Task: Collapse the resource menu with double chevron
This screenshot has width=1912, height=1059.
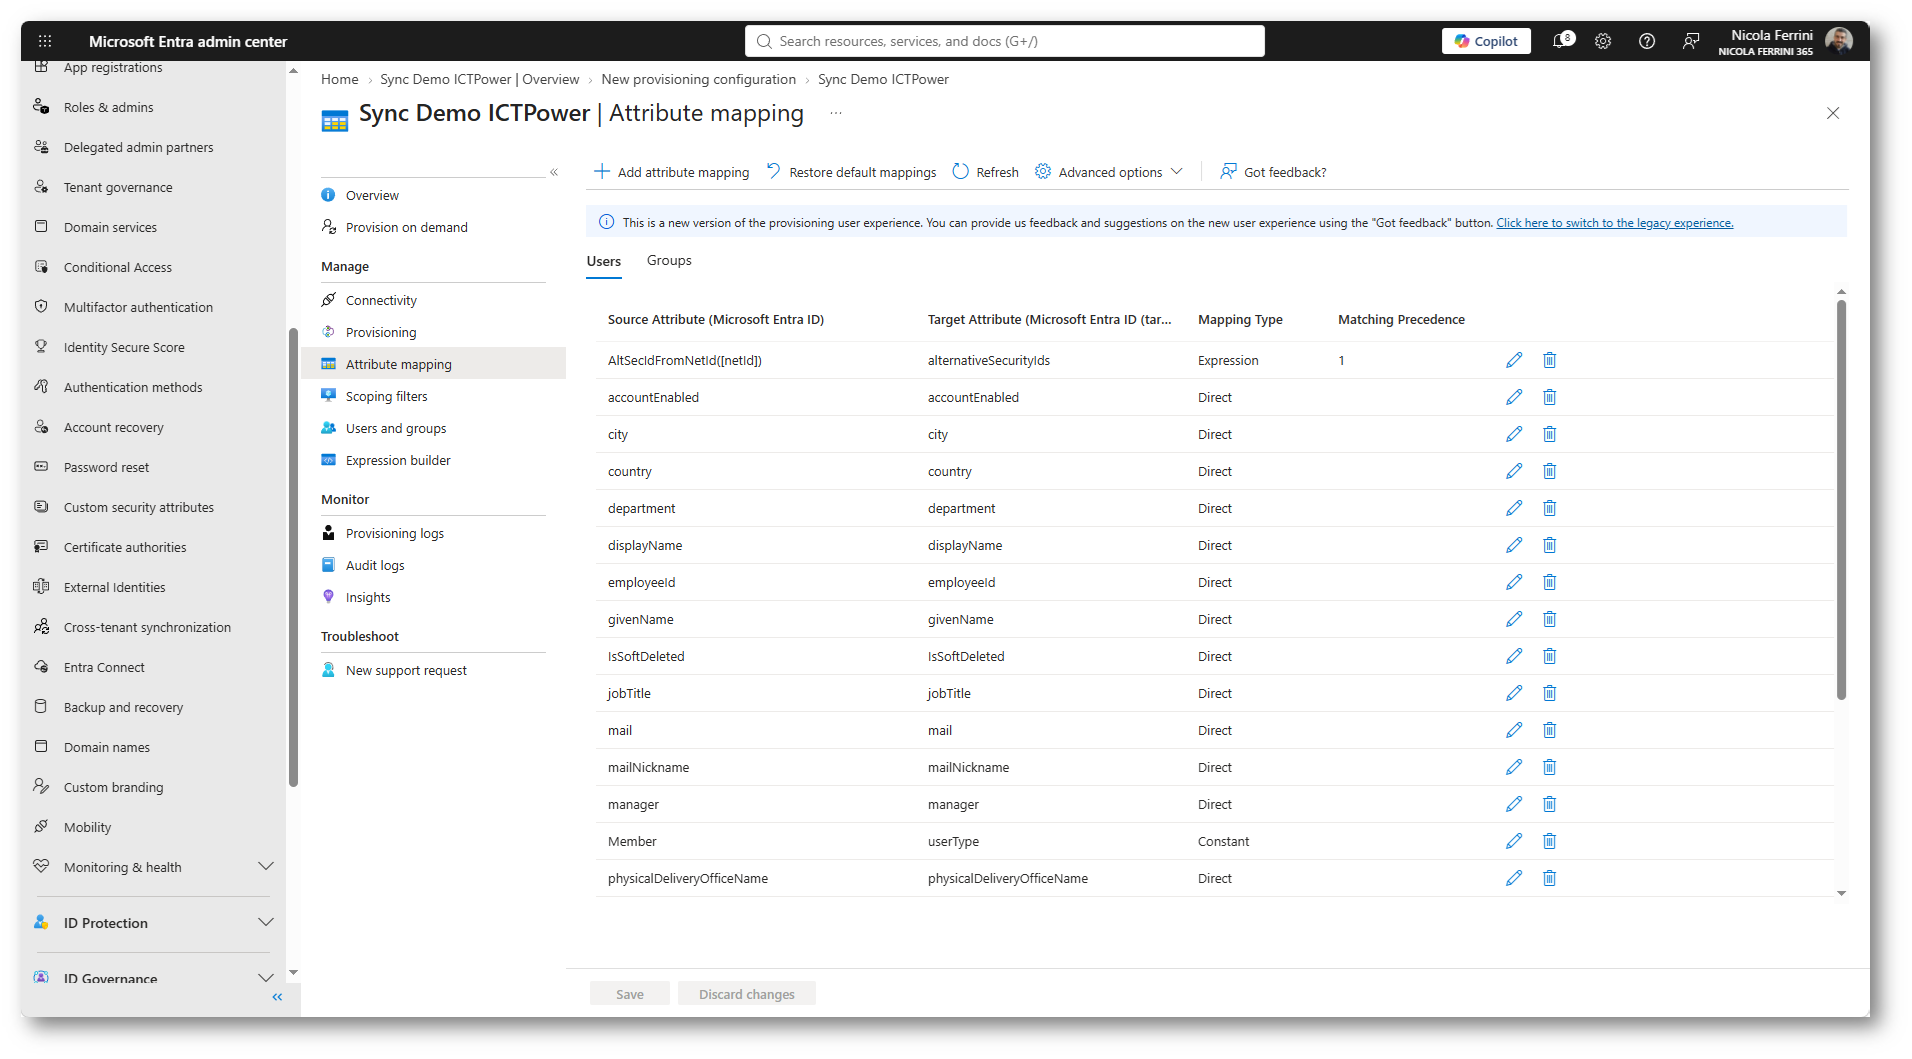Action: click(x=554, y=172)
